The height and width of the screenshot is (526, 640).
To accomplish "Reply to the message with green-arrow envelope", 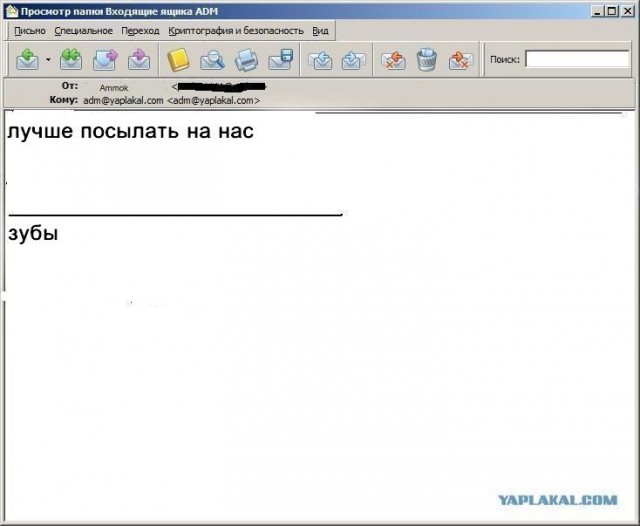I will [x=27, y=60].
